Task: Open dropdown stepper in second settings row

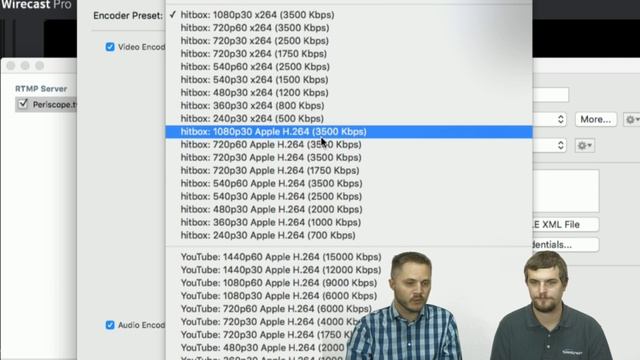Action: [x=560, y=145]
